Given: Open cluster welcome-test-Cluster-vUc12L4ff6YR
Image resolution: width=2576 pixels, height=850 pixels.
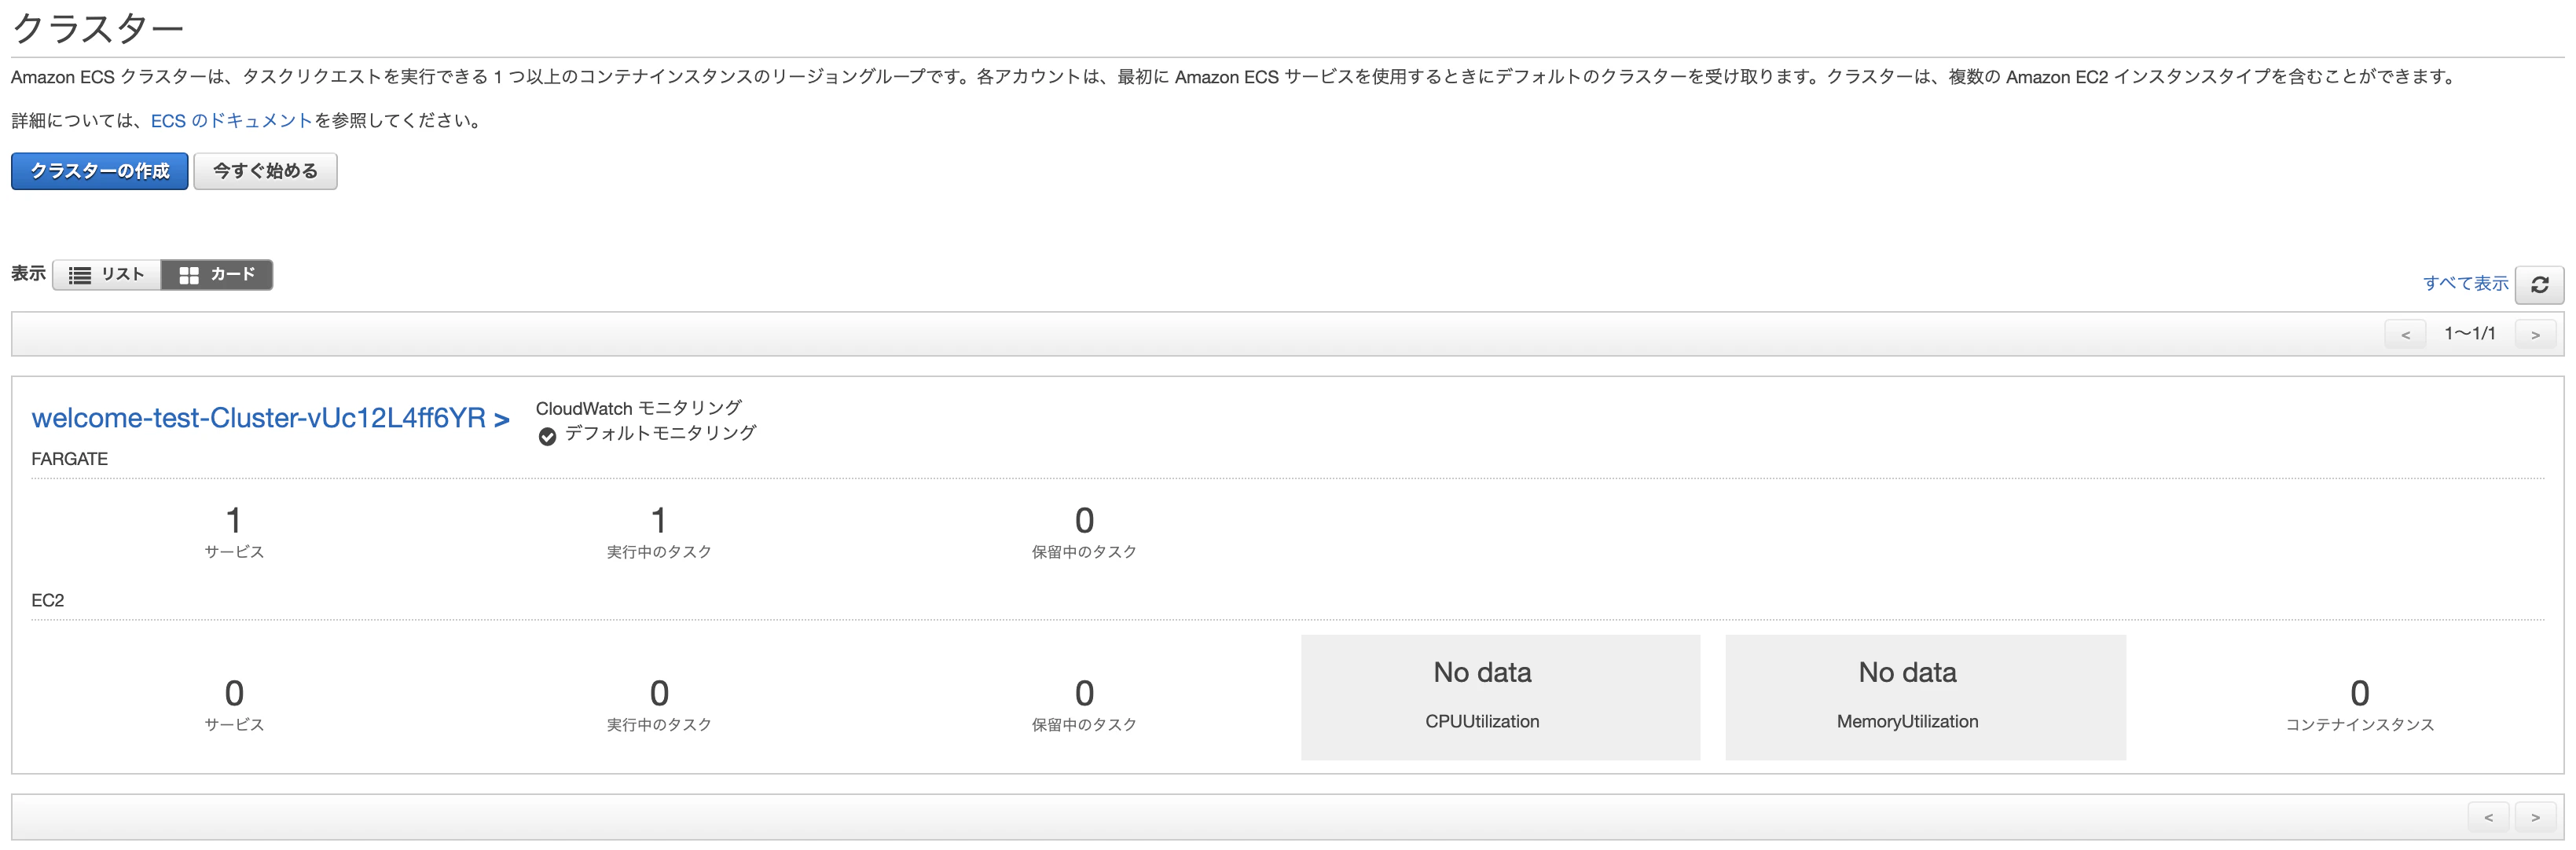Looking at the screenshot, I should pyautogui.click(x=270, y=418).
